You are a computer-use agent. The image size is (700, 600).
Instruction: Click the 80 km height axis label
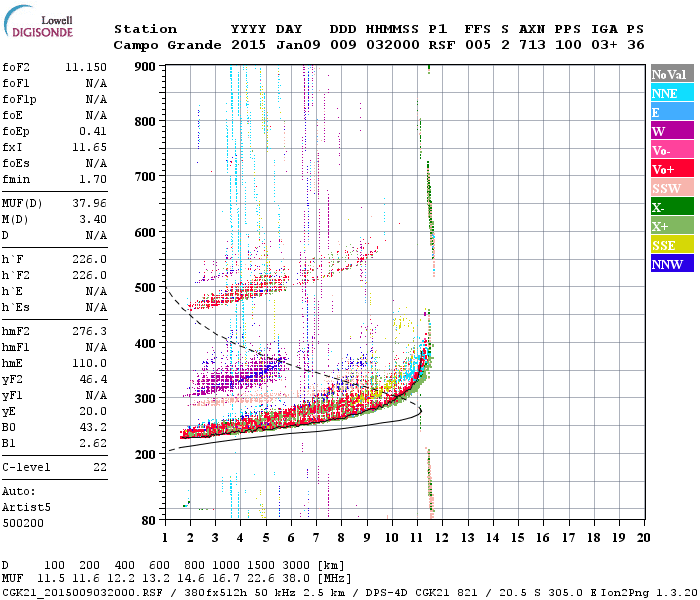148,521
